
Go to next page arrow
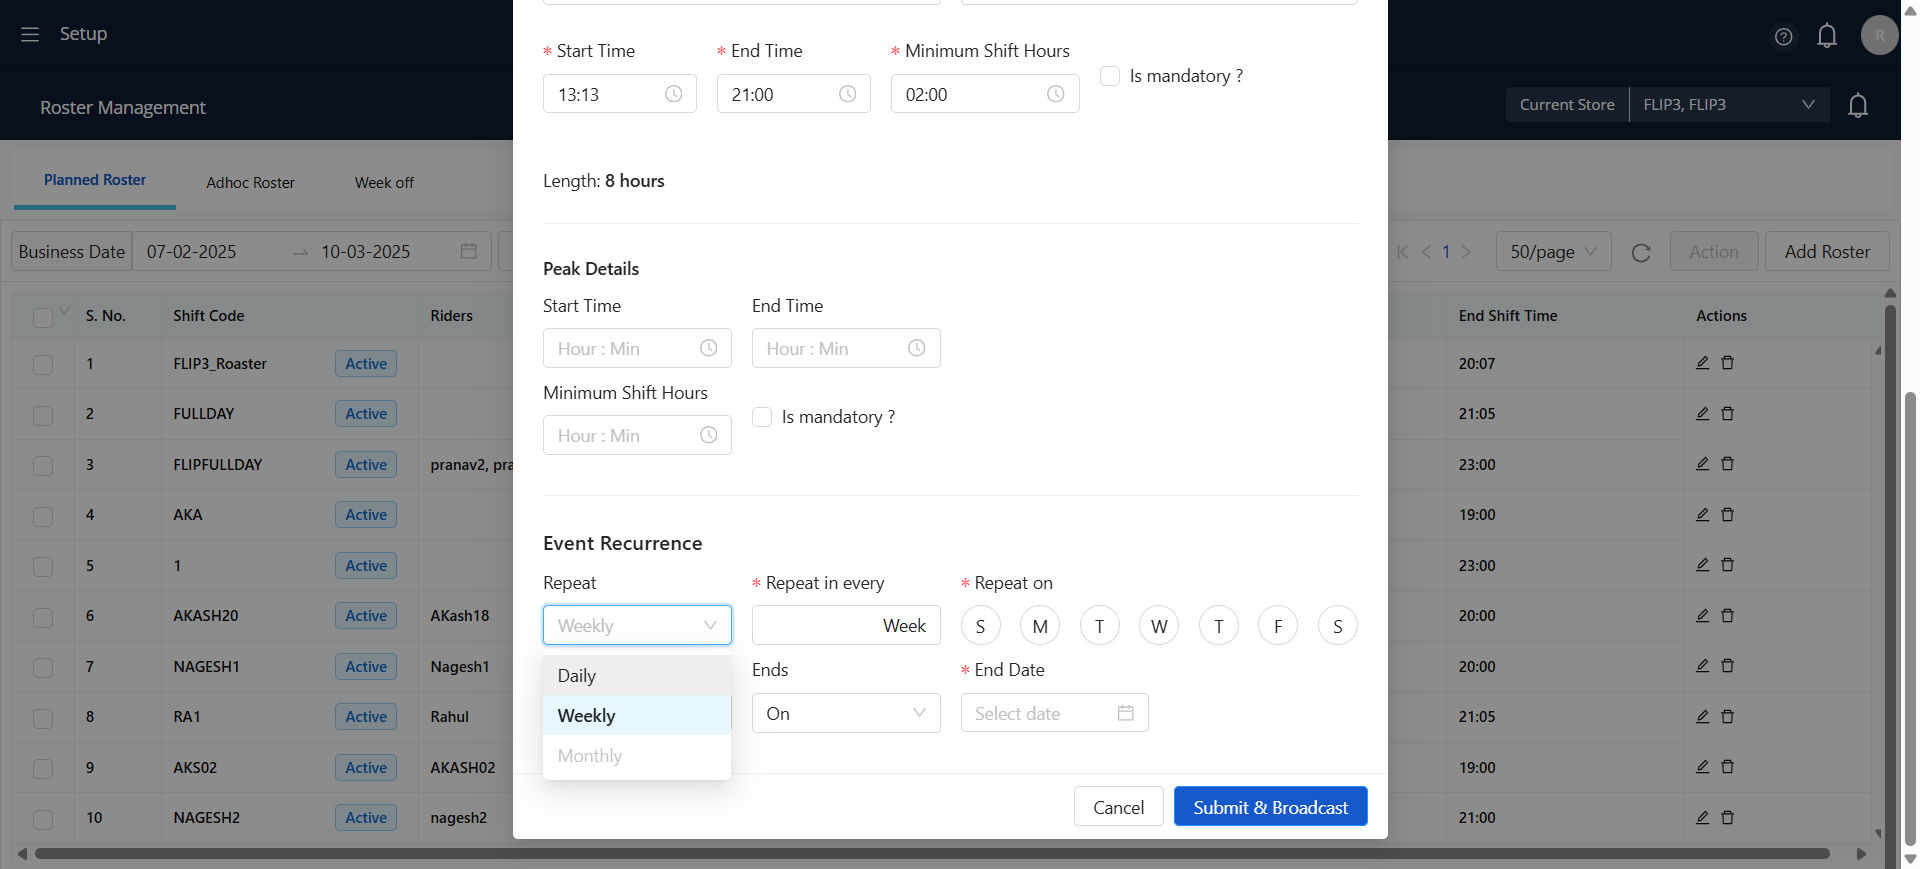point(1466,252)
